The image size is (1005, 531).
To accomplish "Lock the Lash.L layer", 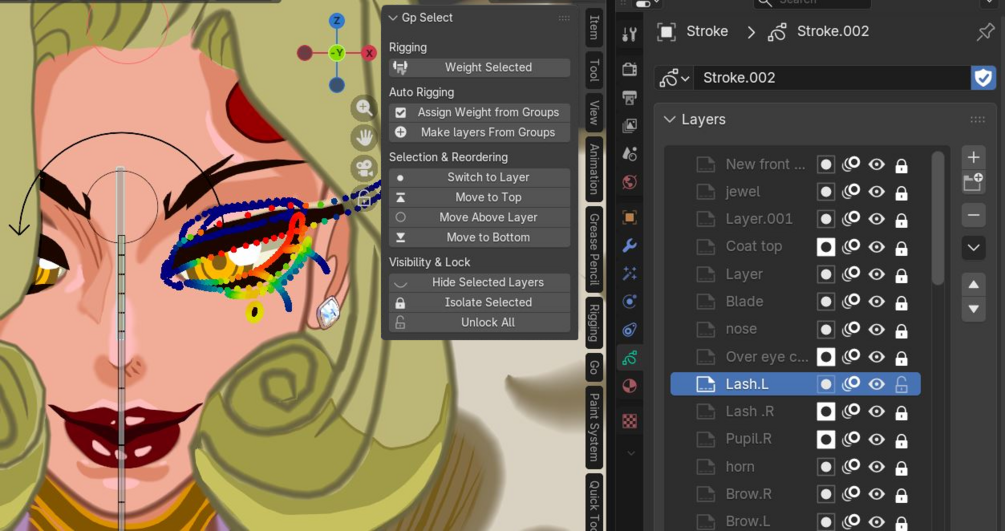I will [901, 385].
